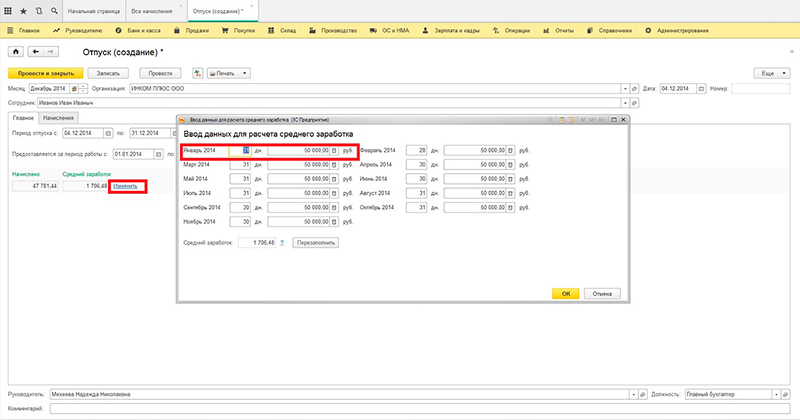Open global search magnifier icon

click(54, 11)
